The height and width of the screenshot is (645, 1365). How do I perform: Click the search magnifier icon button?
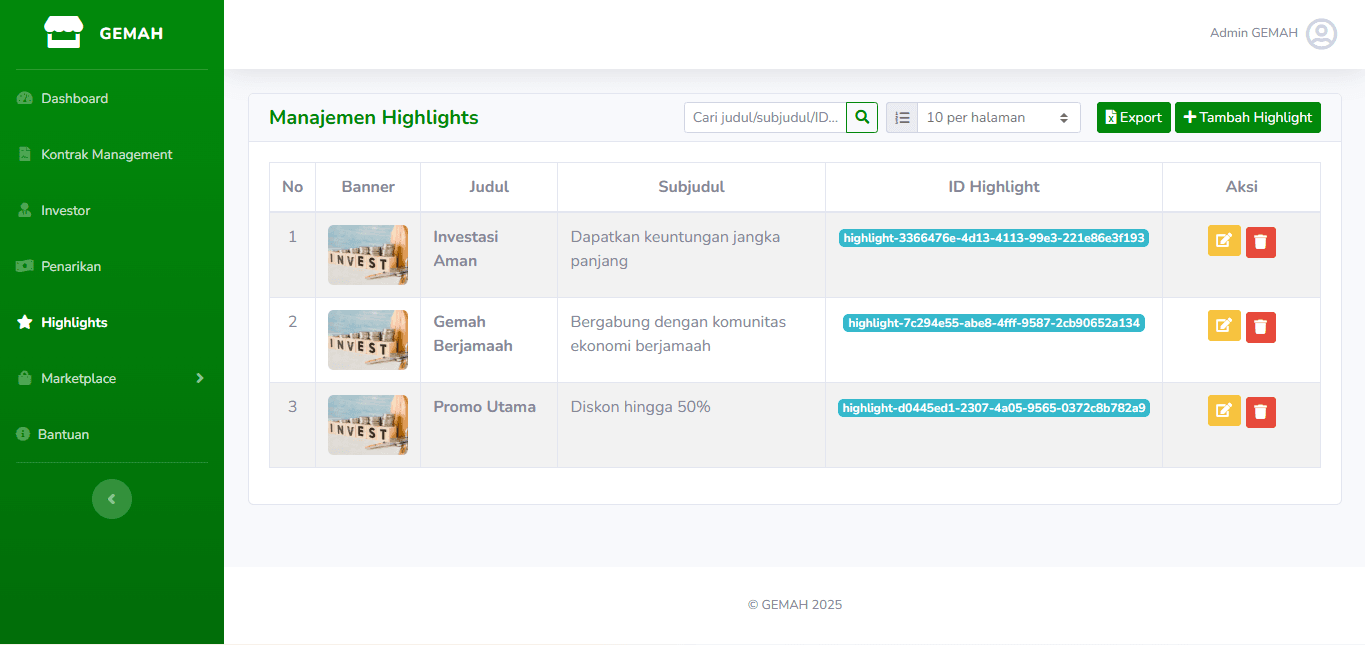pyautogui.click(x=861, y=117)
